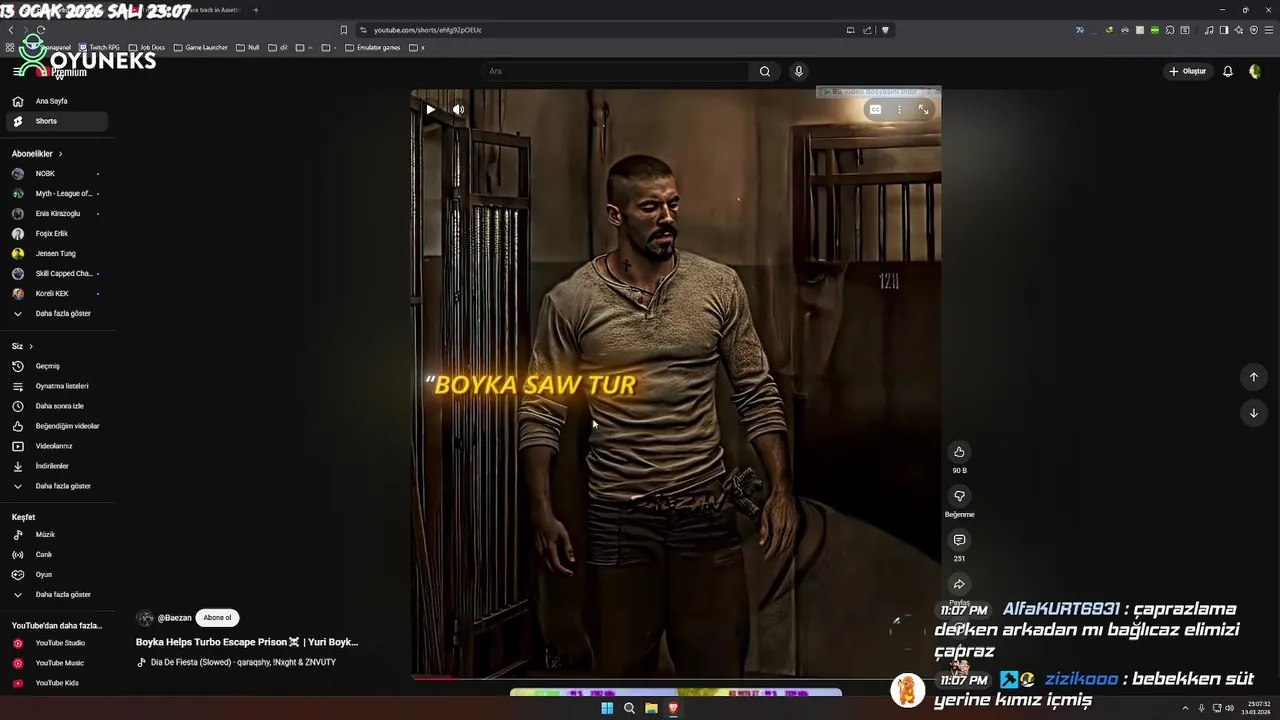Start voice search with the microphone
Image resolution: width=1280 pixels, height=720 pixels.
point(798,71)
